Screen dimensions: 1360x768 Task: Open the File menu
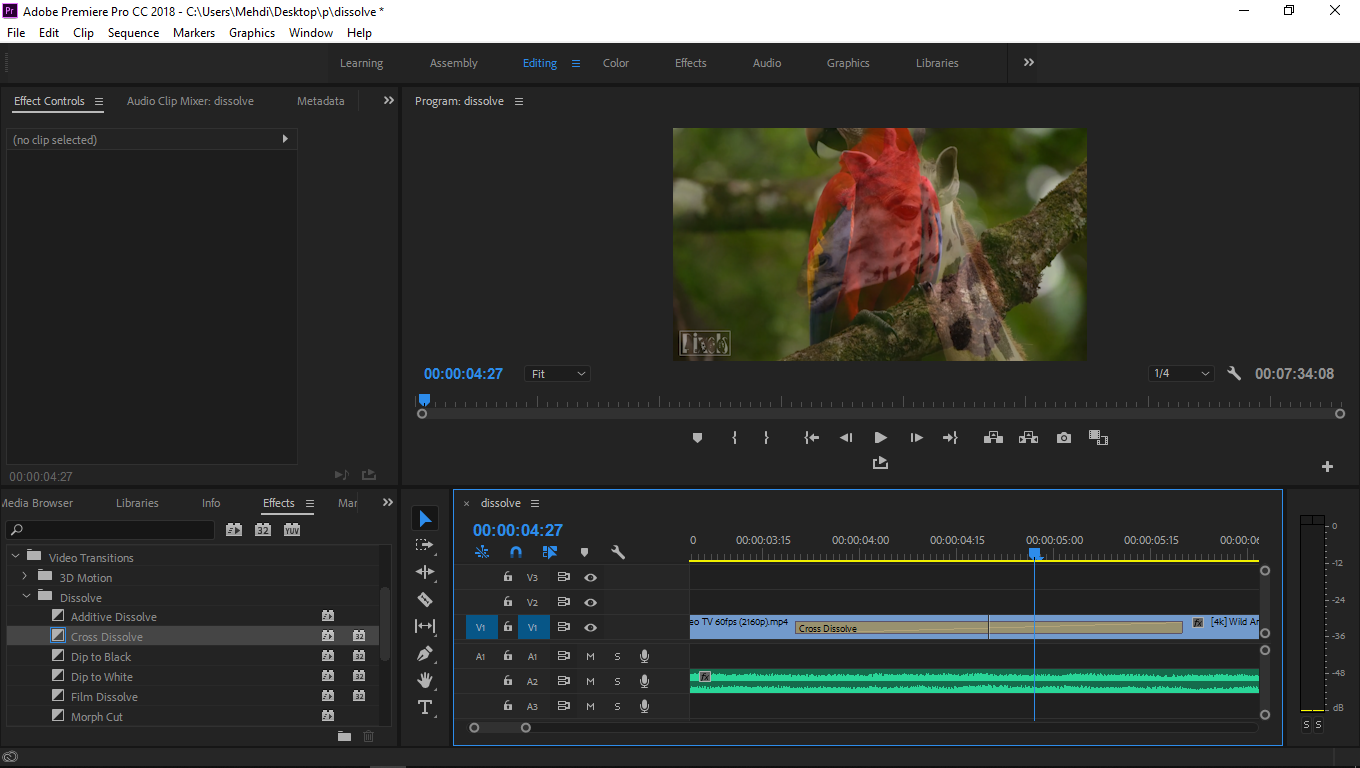[x=16, y=32]
